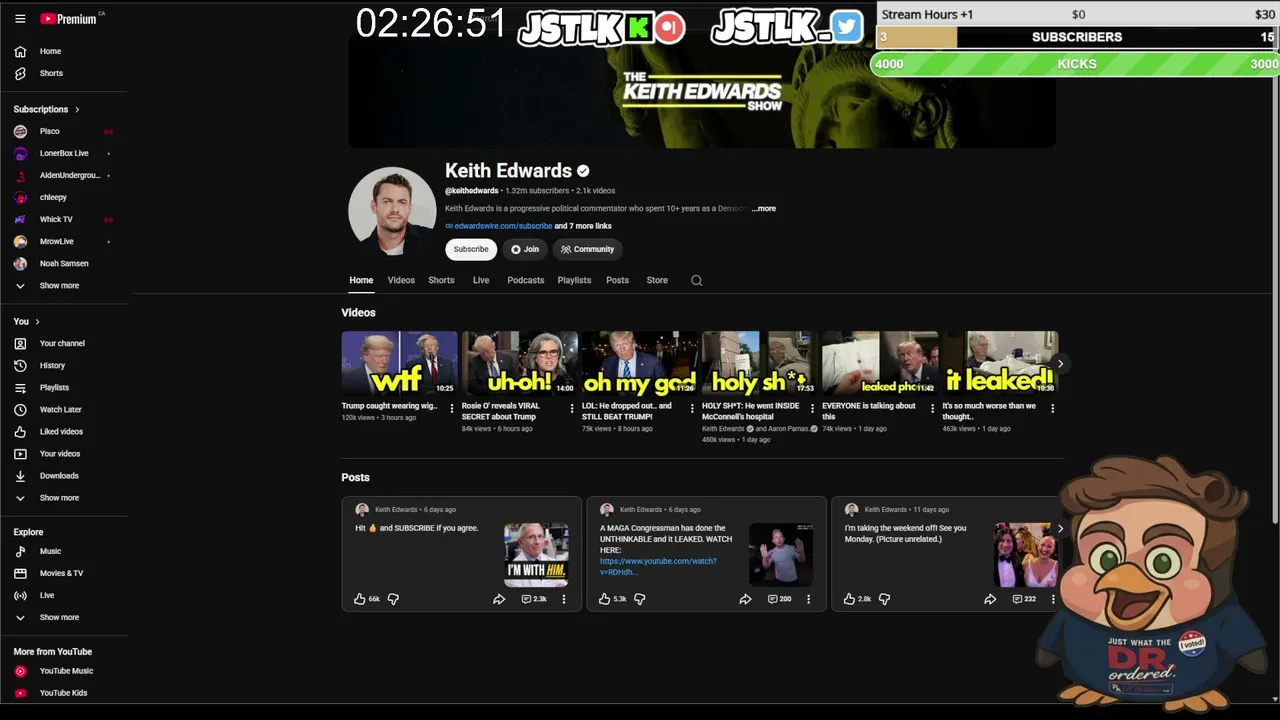Open Shorts in the sidebar
The height and width of the screenshot is (720, 1280).
tap(51, 73)
